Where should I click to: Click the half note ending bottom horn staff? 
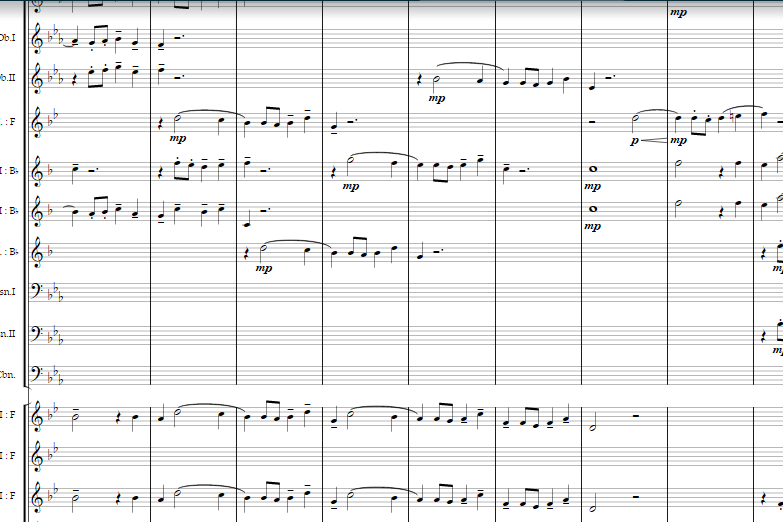pyautogui.click(x=592, y=506)
